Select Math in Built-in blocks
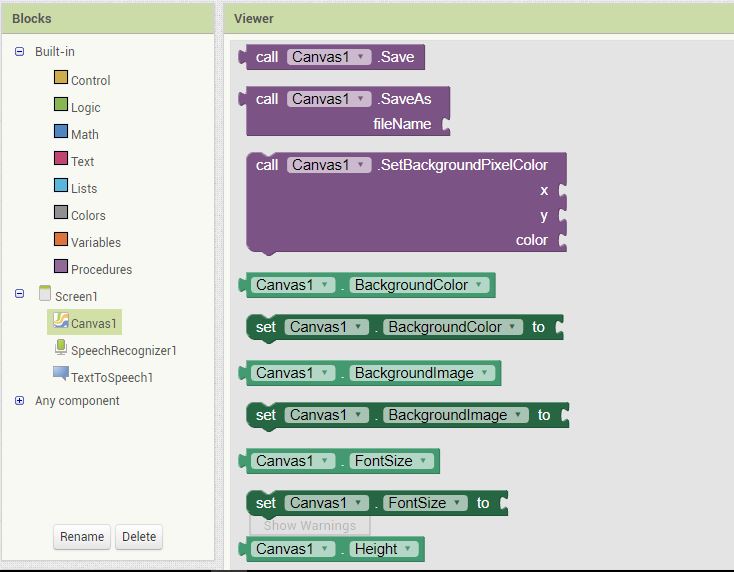 pos(85,135)
